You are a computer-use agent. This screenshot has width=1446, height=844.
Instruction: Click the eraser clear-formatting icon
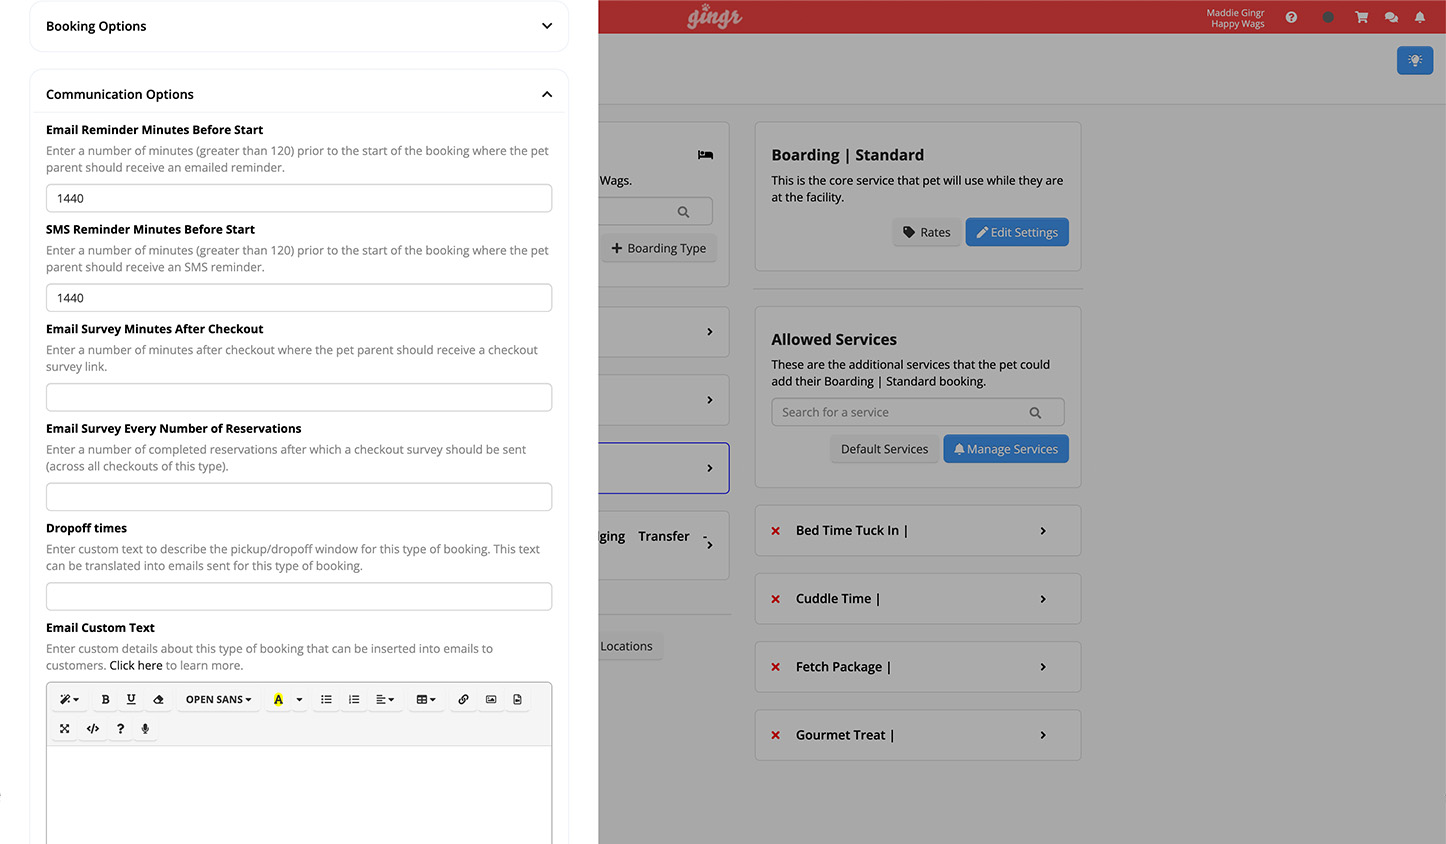(158, 700)
